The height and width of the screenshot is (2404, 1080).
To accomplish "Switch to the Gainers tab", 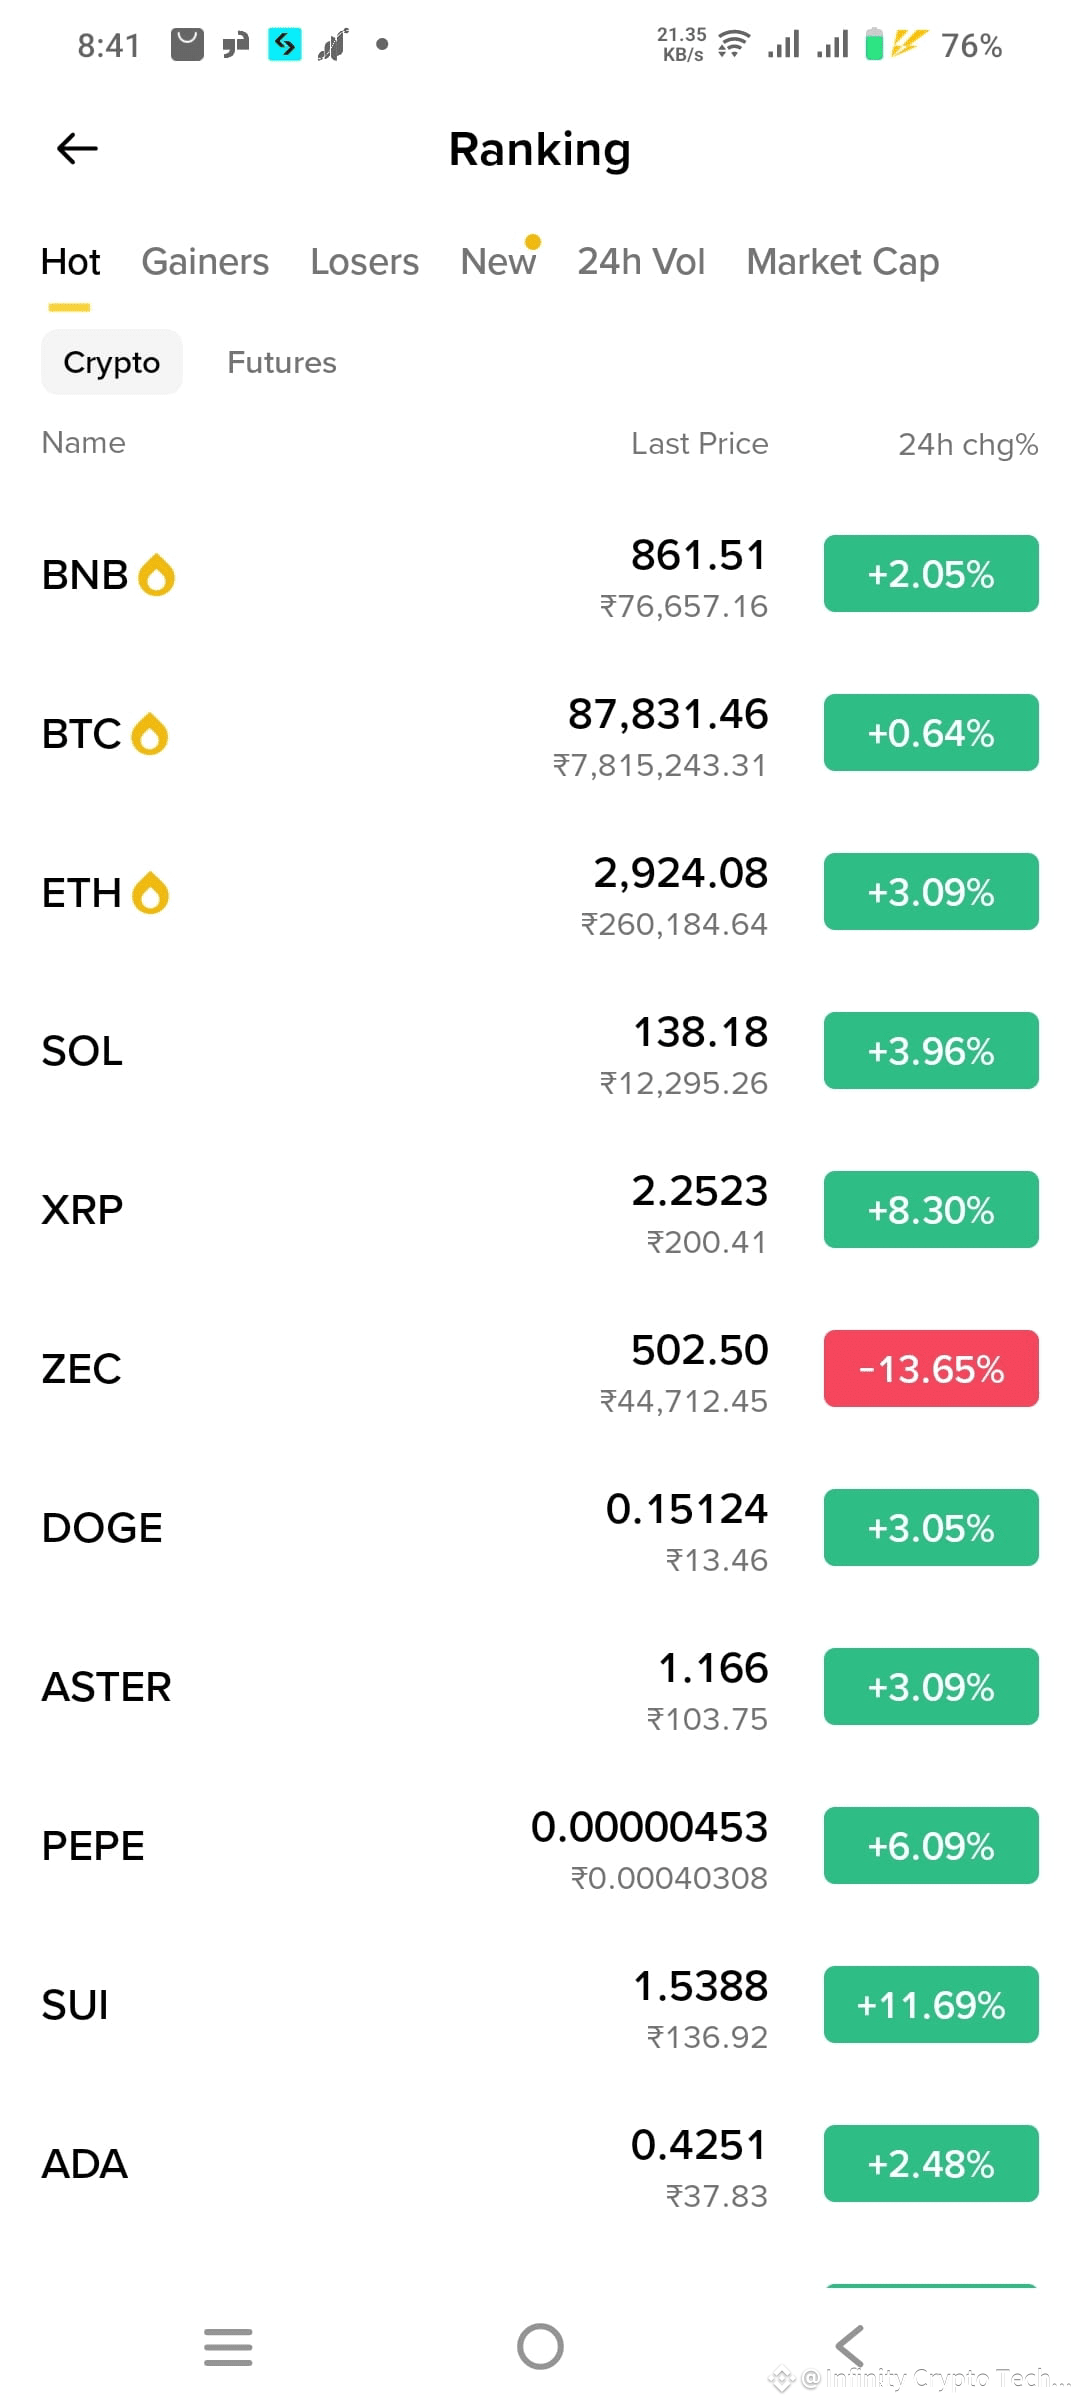I will pos(205,262).
